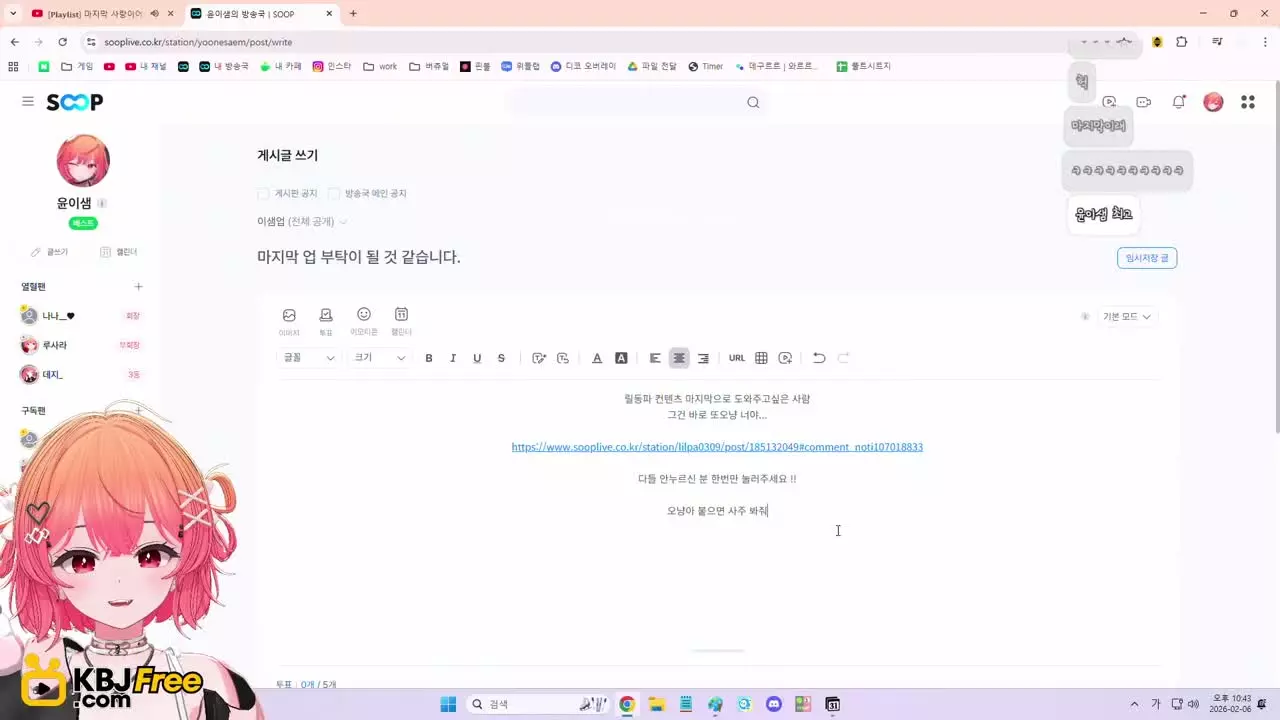Open the SOOP hamburger menu

tap(28, 102)
